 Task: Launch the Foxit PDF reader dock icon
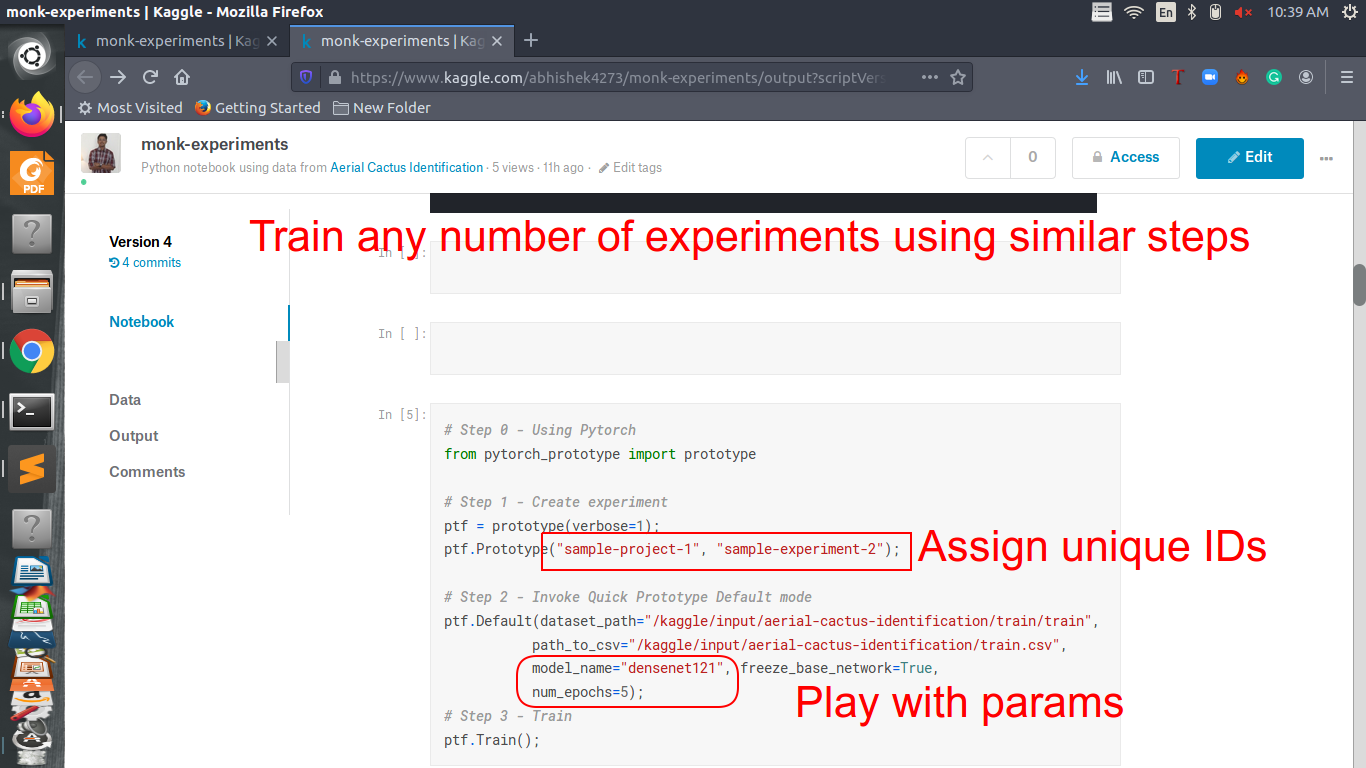point(32,174)
